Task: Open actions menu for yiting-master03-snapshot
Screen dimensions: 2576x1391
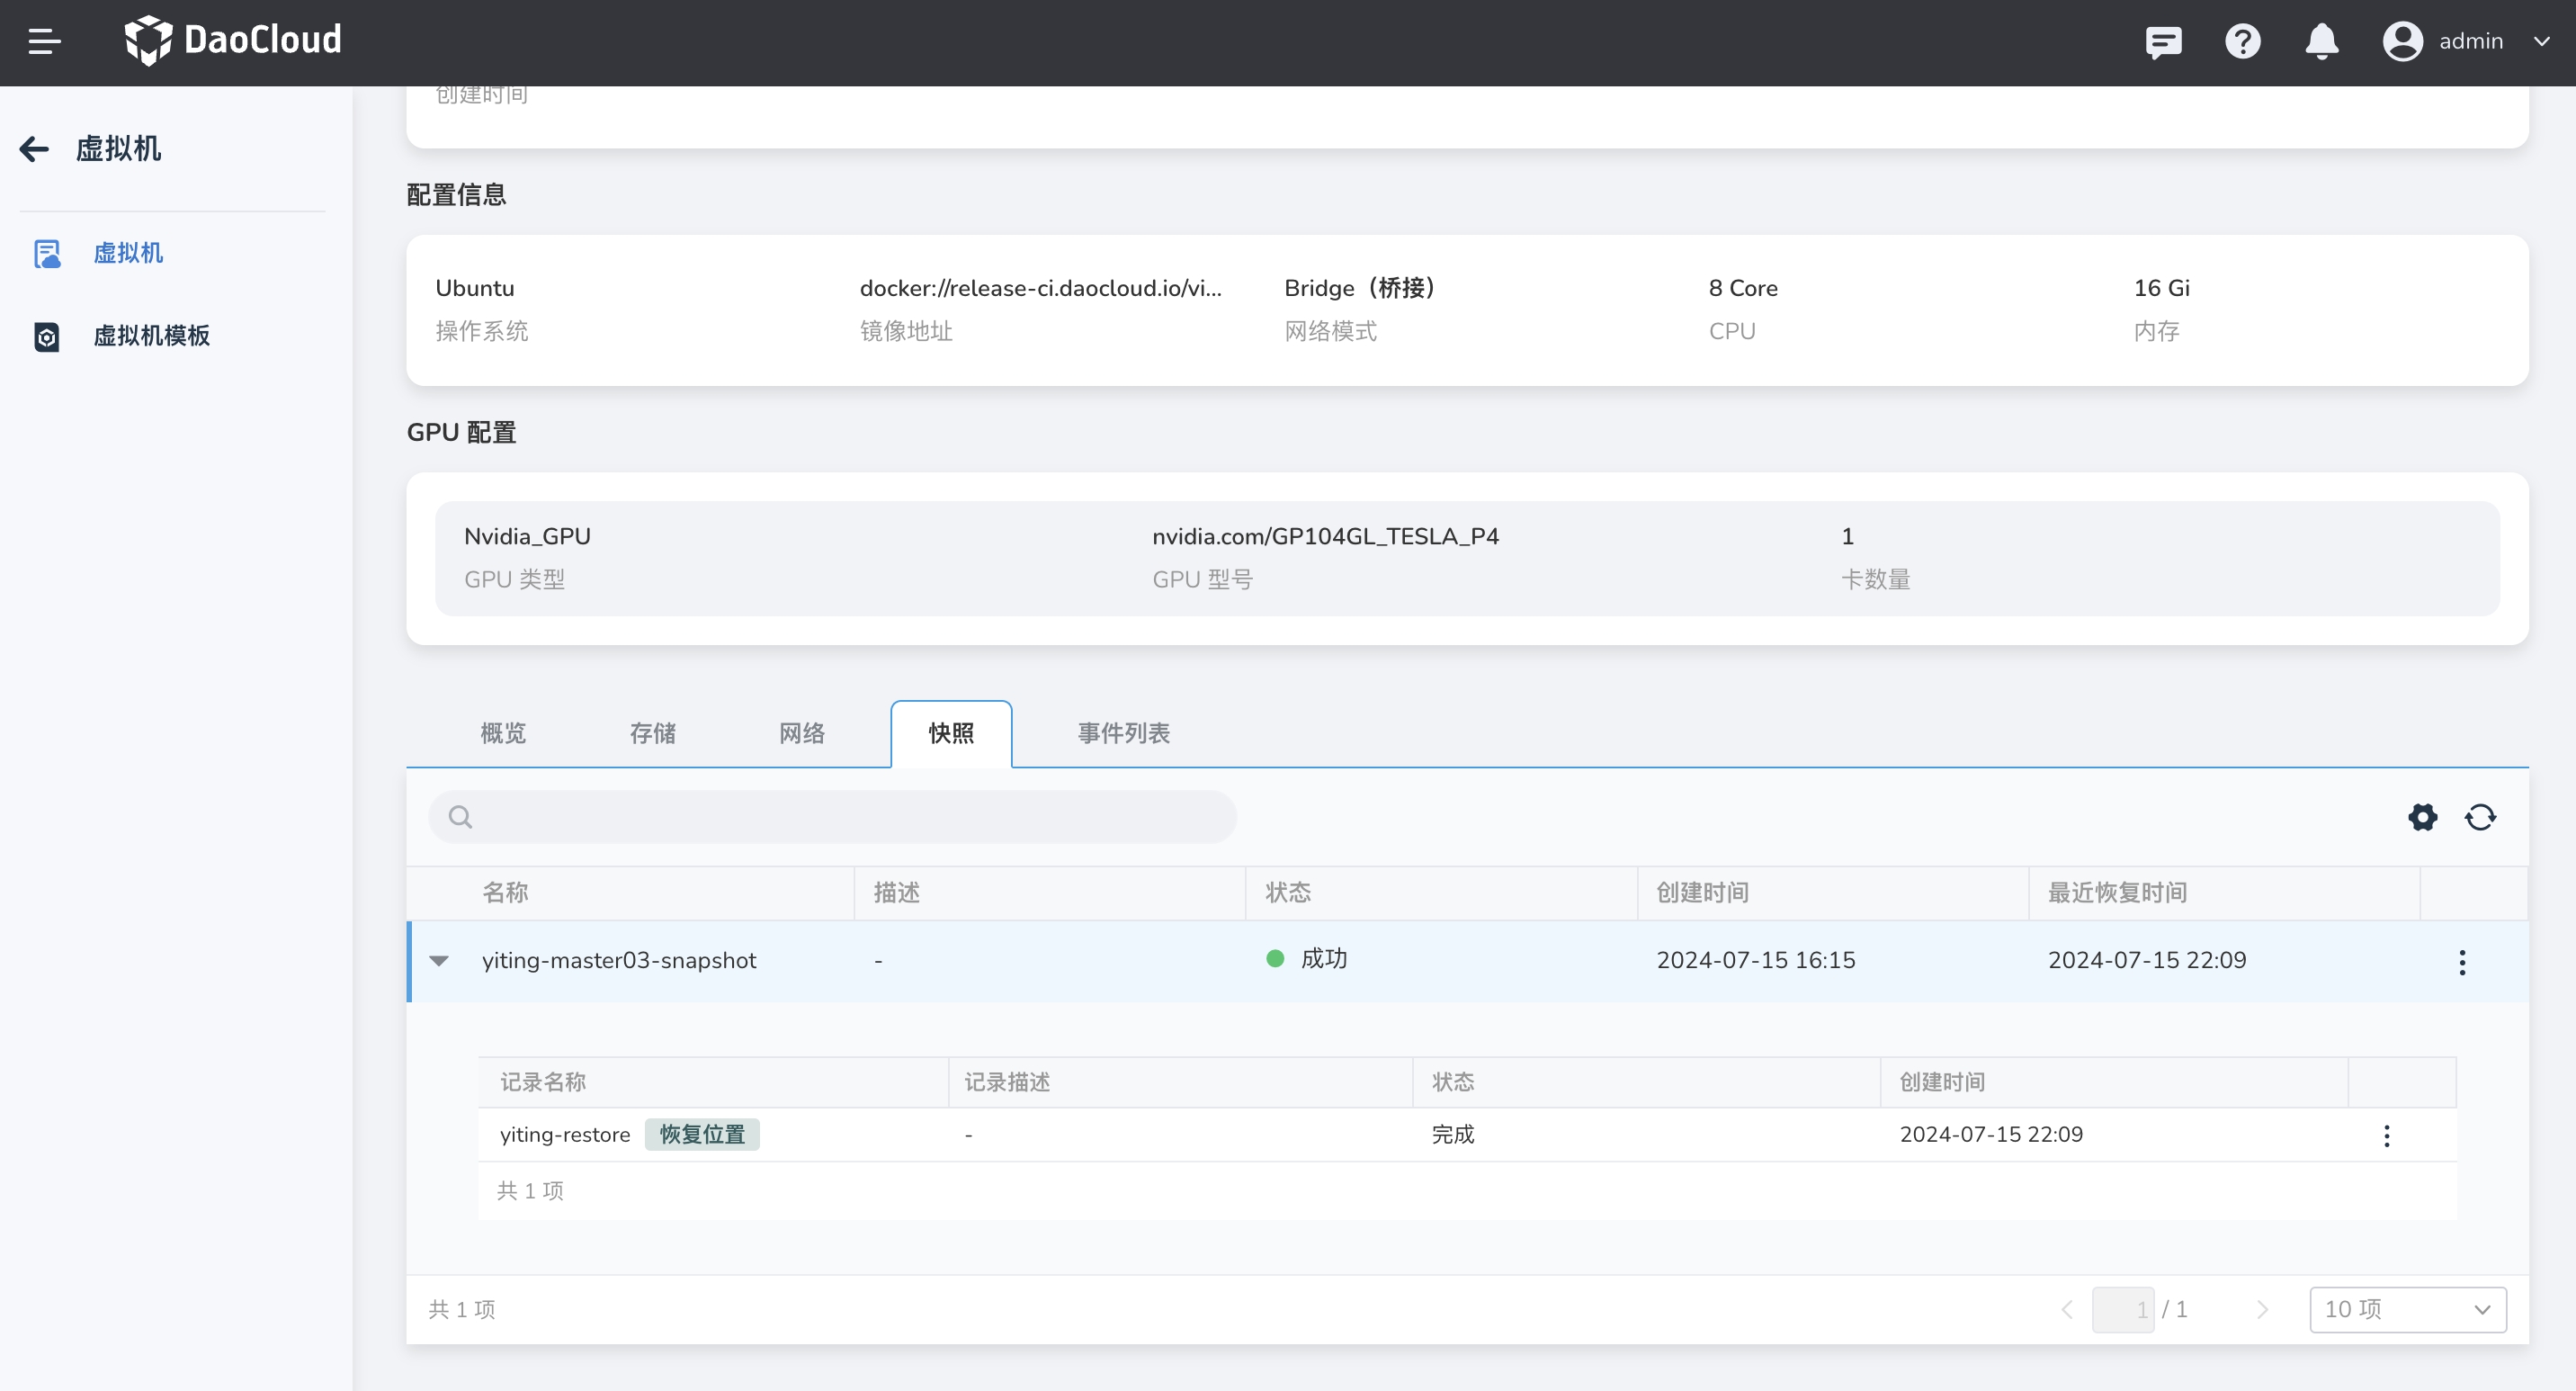Action: click(2462, 961)
